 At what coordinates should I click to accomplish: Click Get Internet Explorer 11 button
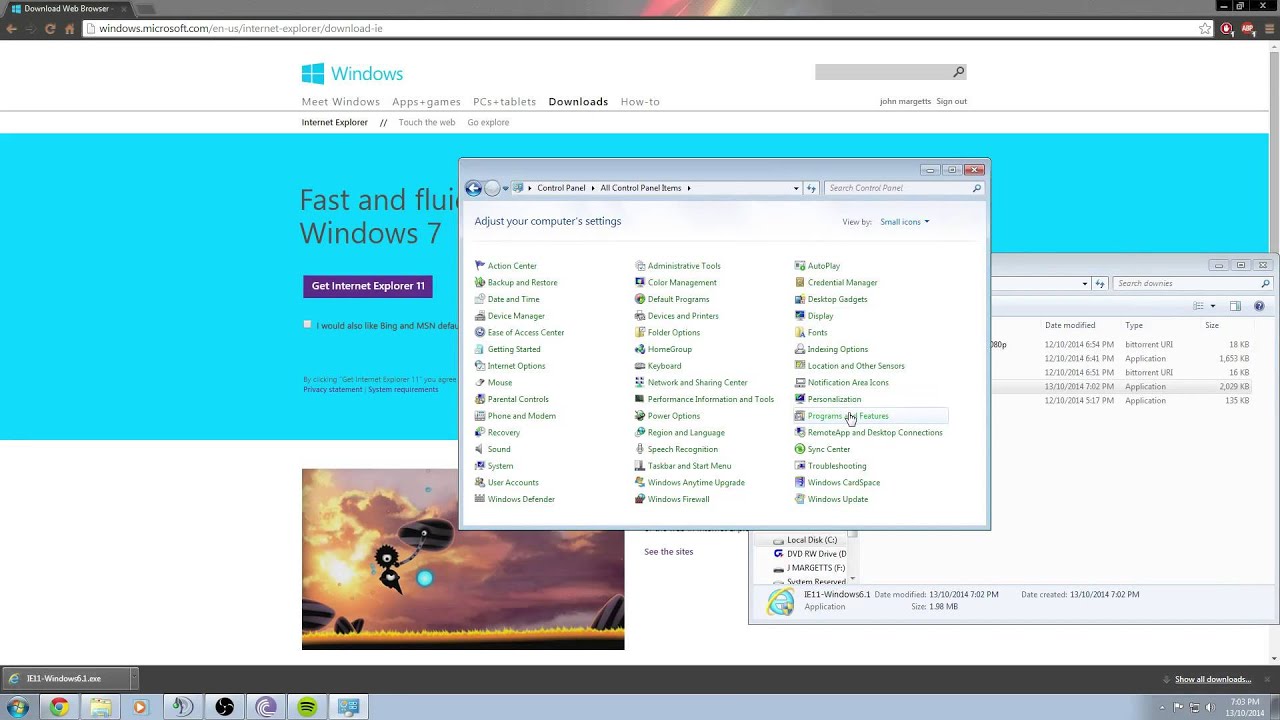[368, 286]
